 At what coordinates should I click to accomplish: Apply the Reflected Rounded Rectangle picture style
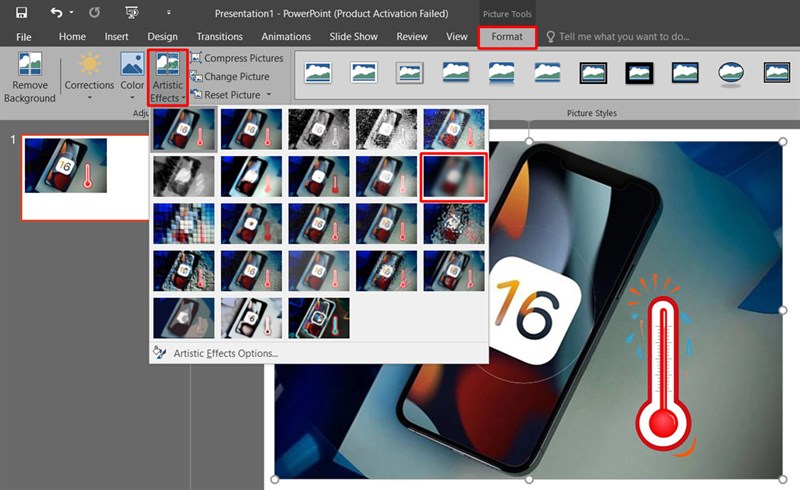tap(502, 72)
